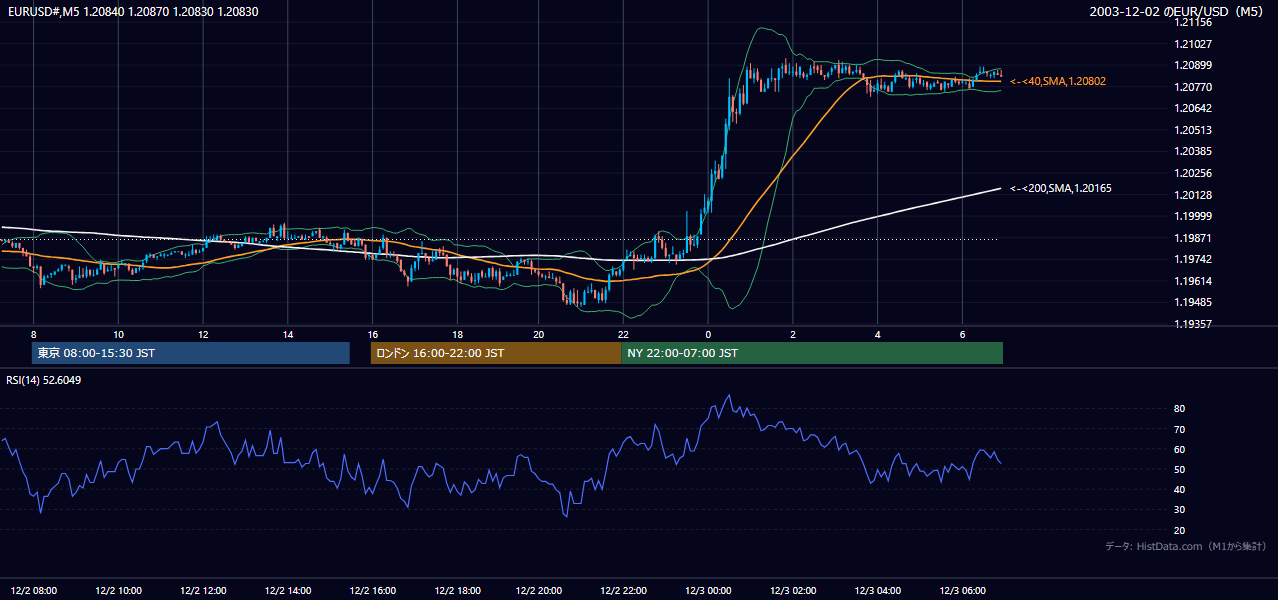Screen dimensions: 1278x600
Task: Click the 12/3 04:00 date label
Action: pyautogui.click(x=877, y=590)
